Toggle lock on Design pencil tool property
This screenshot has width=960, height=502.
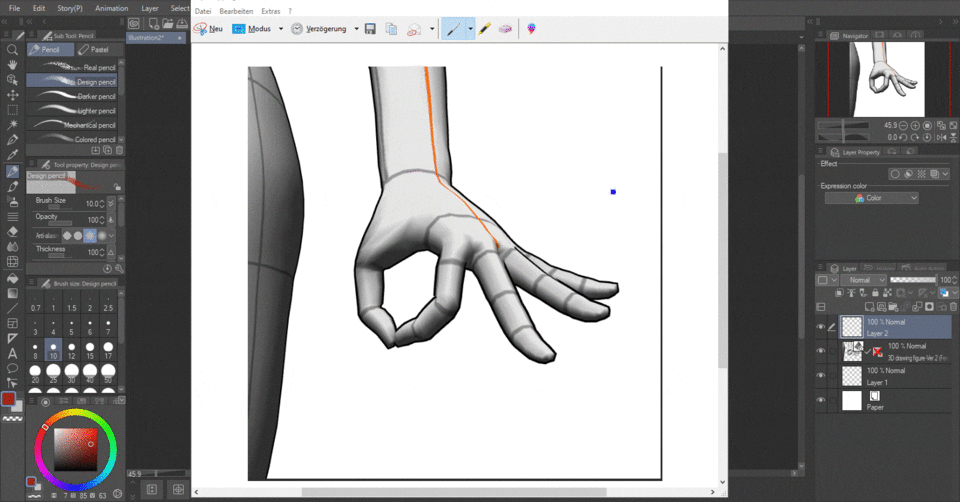tap(117, 187)
